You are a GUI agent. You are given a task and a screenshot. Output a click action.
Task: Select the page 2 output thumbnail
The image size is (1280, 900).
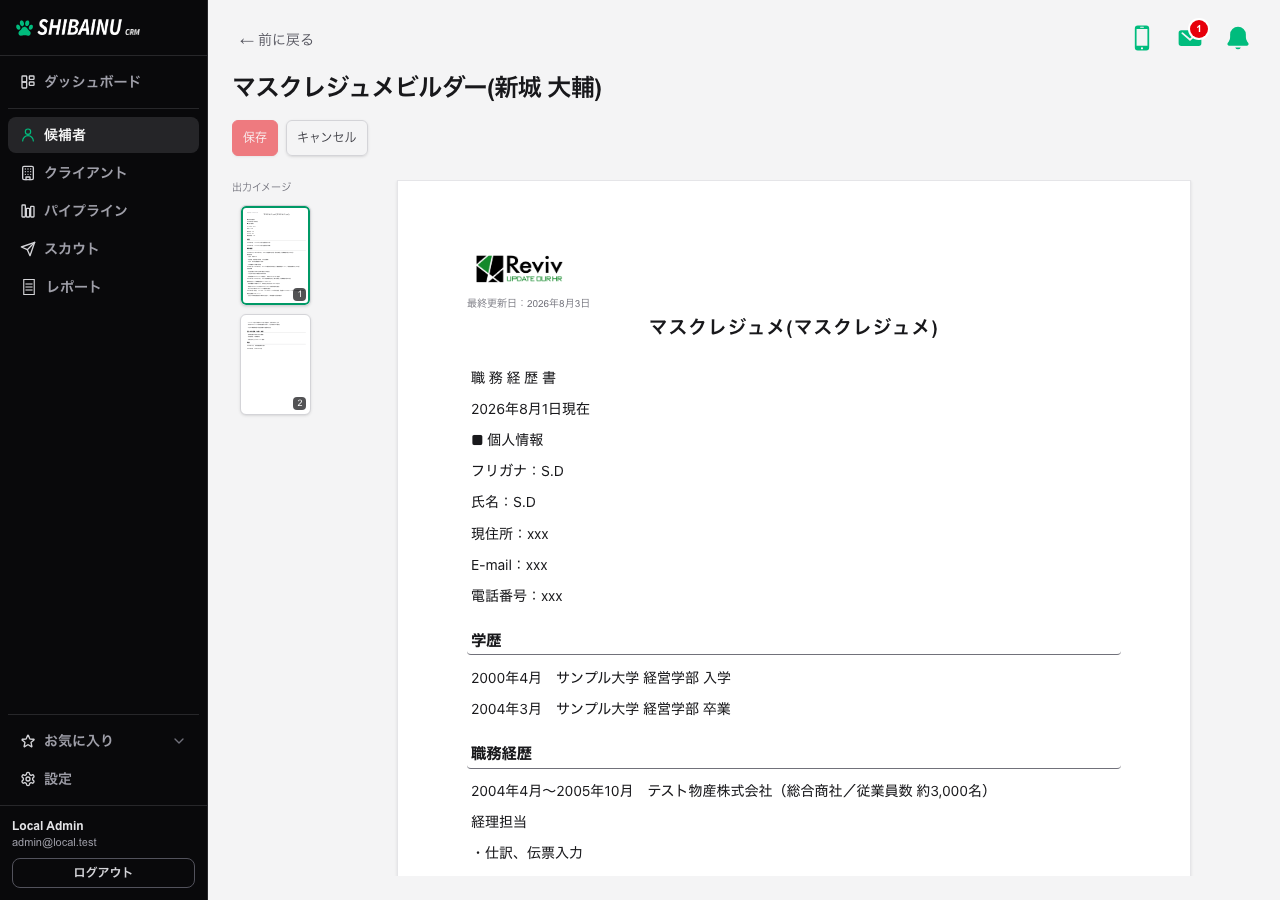pyautogui.click(x=275, y=364)
